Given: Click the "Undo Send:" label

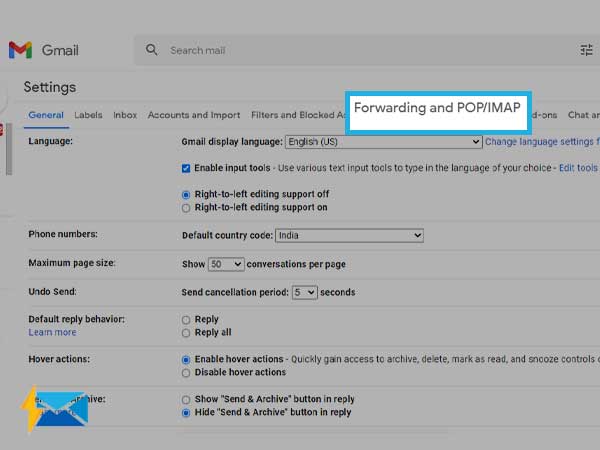Looking at the screenshot, I should (x=52, y=292).
